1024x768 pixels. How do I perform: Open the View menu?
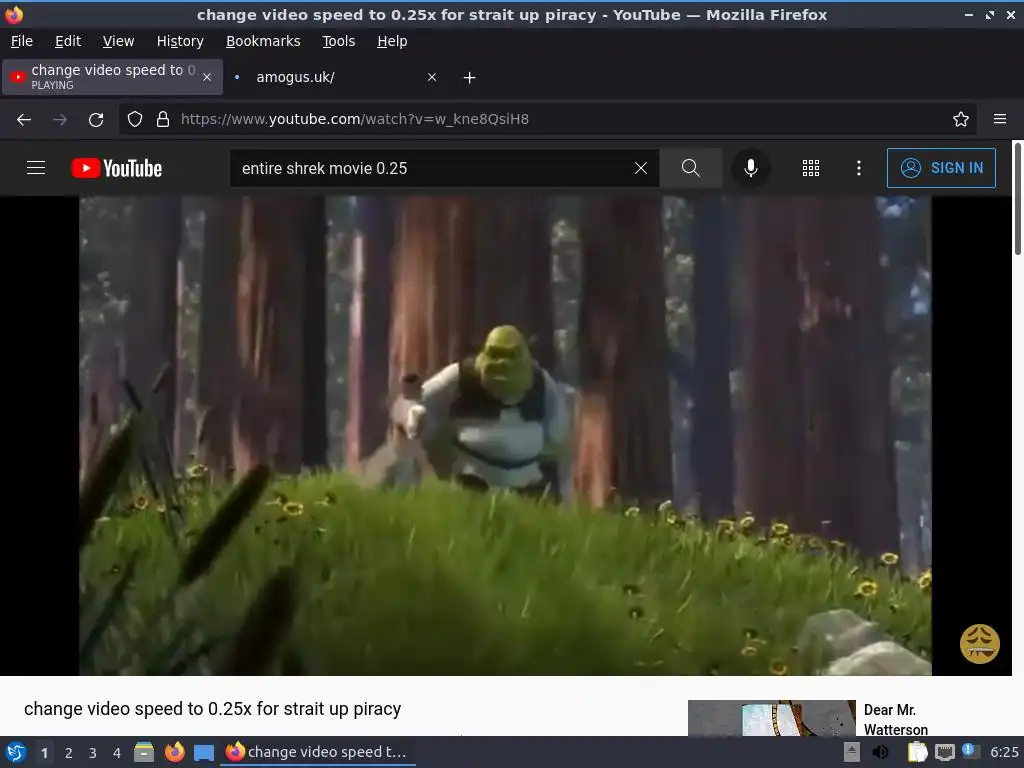118,41
